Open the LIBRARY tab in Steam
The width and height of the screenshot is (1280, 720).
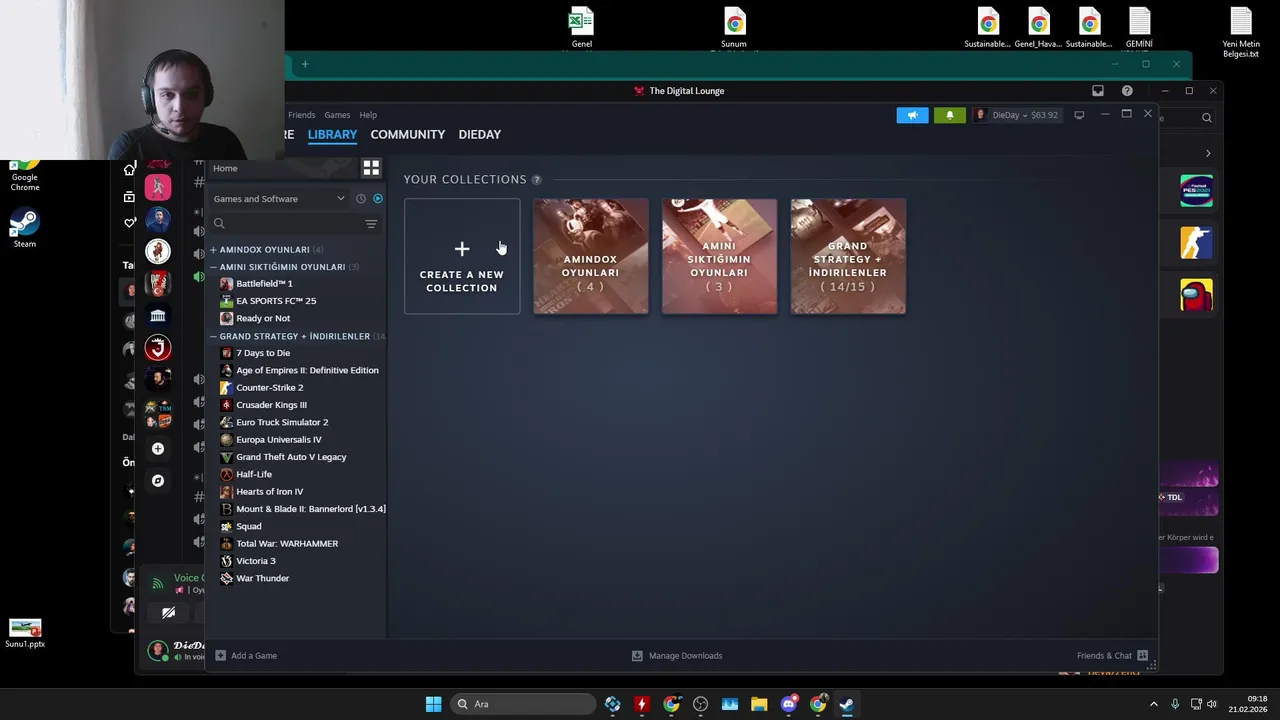tap(332, 134)
